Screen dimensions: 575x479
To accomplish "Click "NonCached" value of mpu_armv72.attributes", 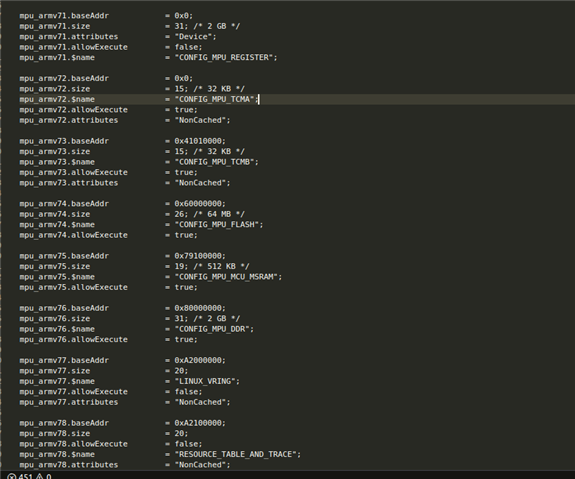I will click(202, 120).
